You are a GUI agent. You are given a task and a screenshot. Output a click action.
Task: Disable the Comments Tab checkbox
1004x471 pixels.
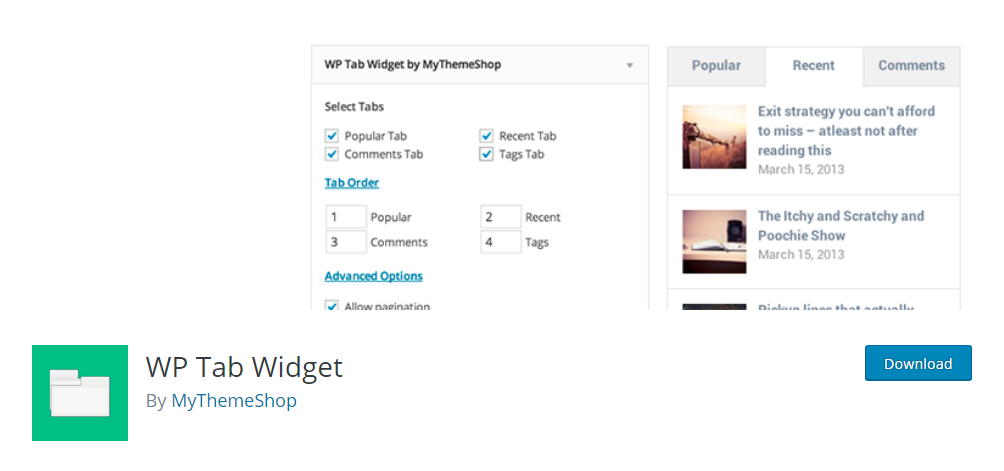coord(332,154)
